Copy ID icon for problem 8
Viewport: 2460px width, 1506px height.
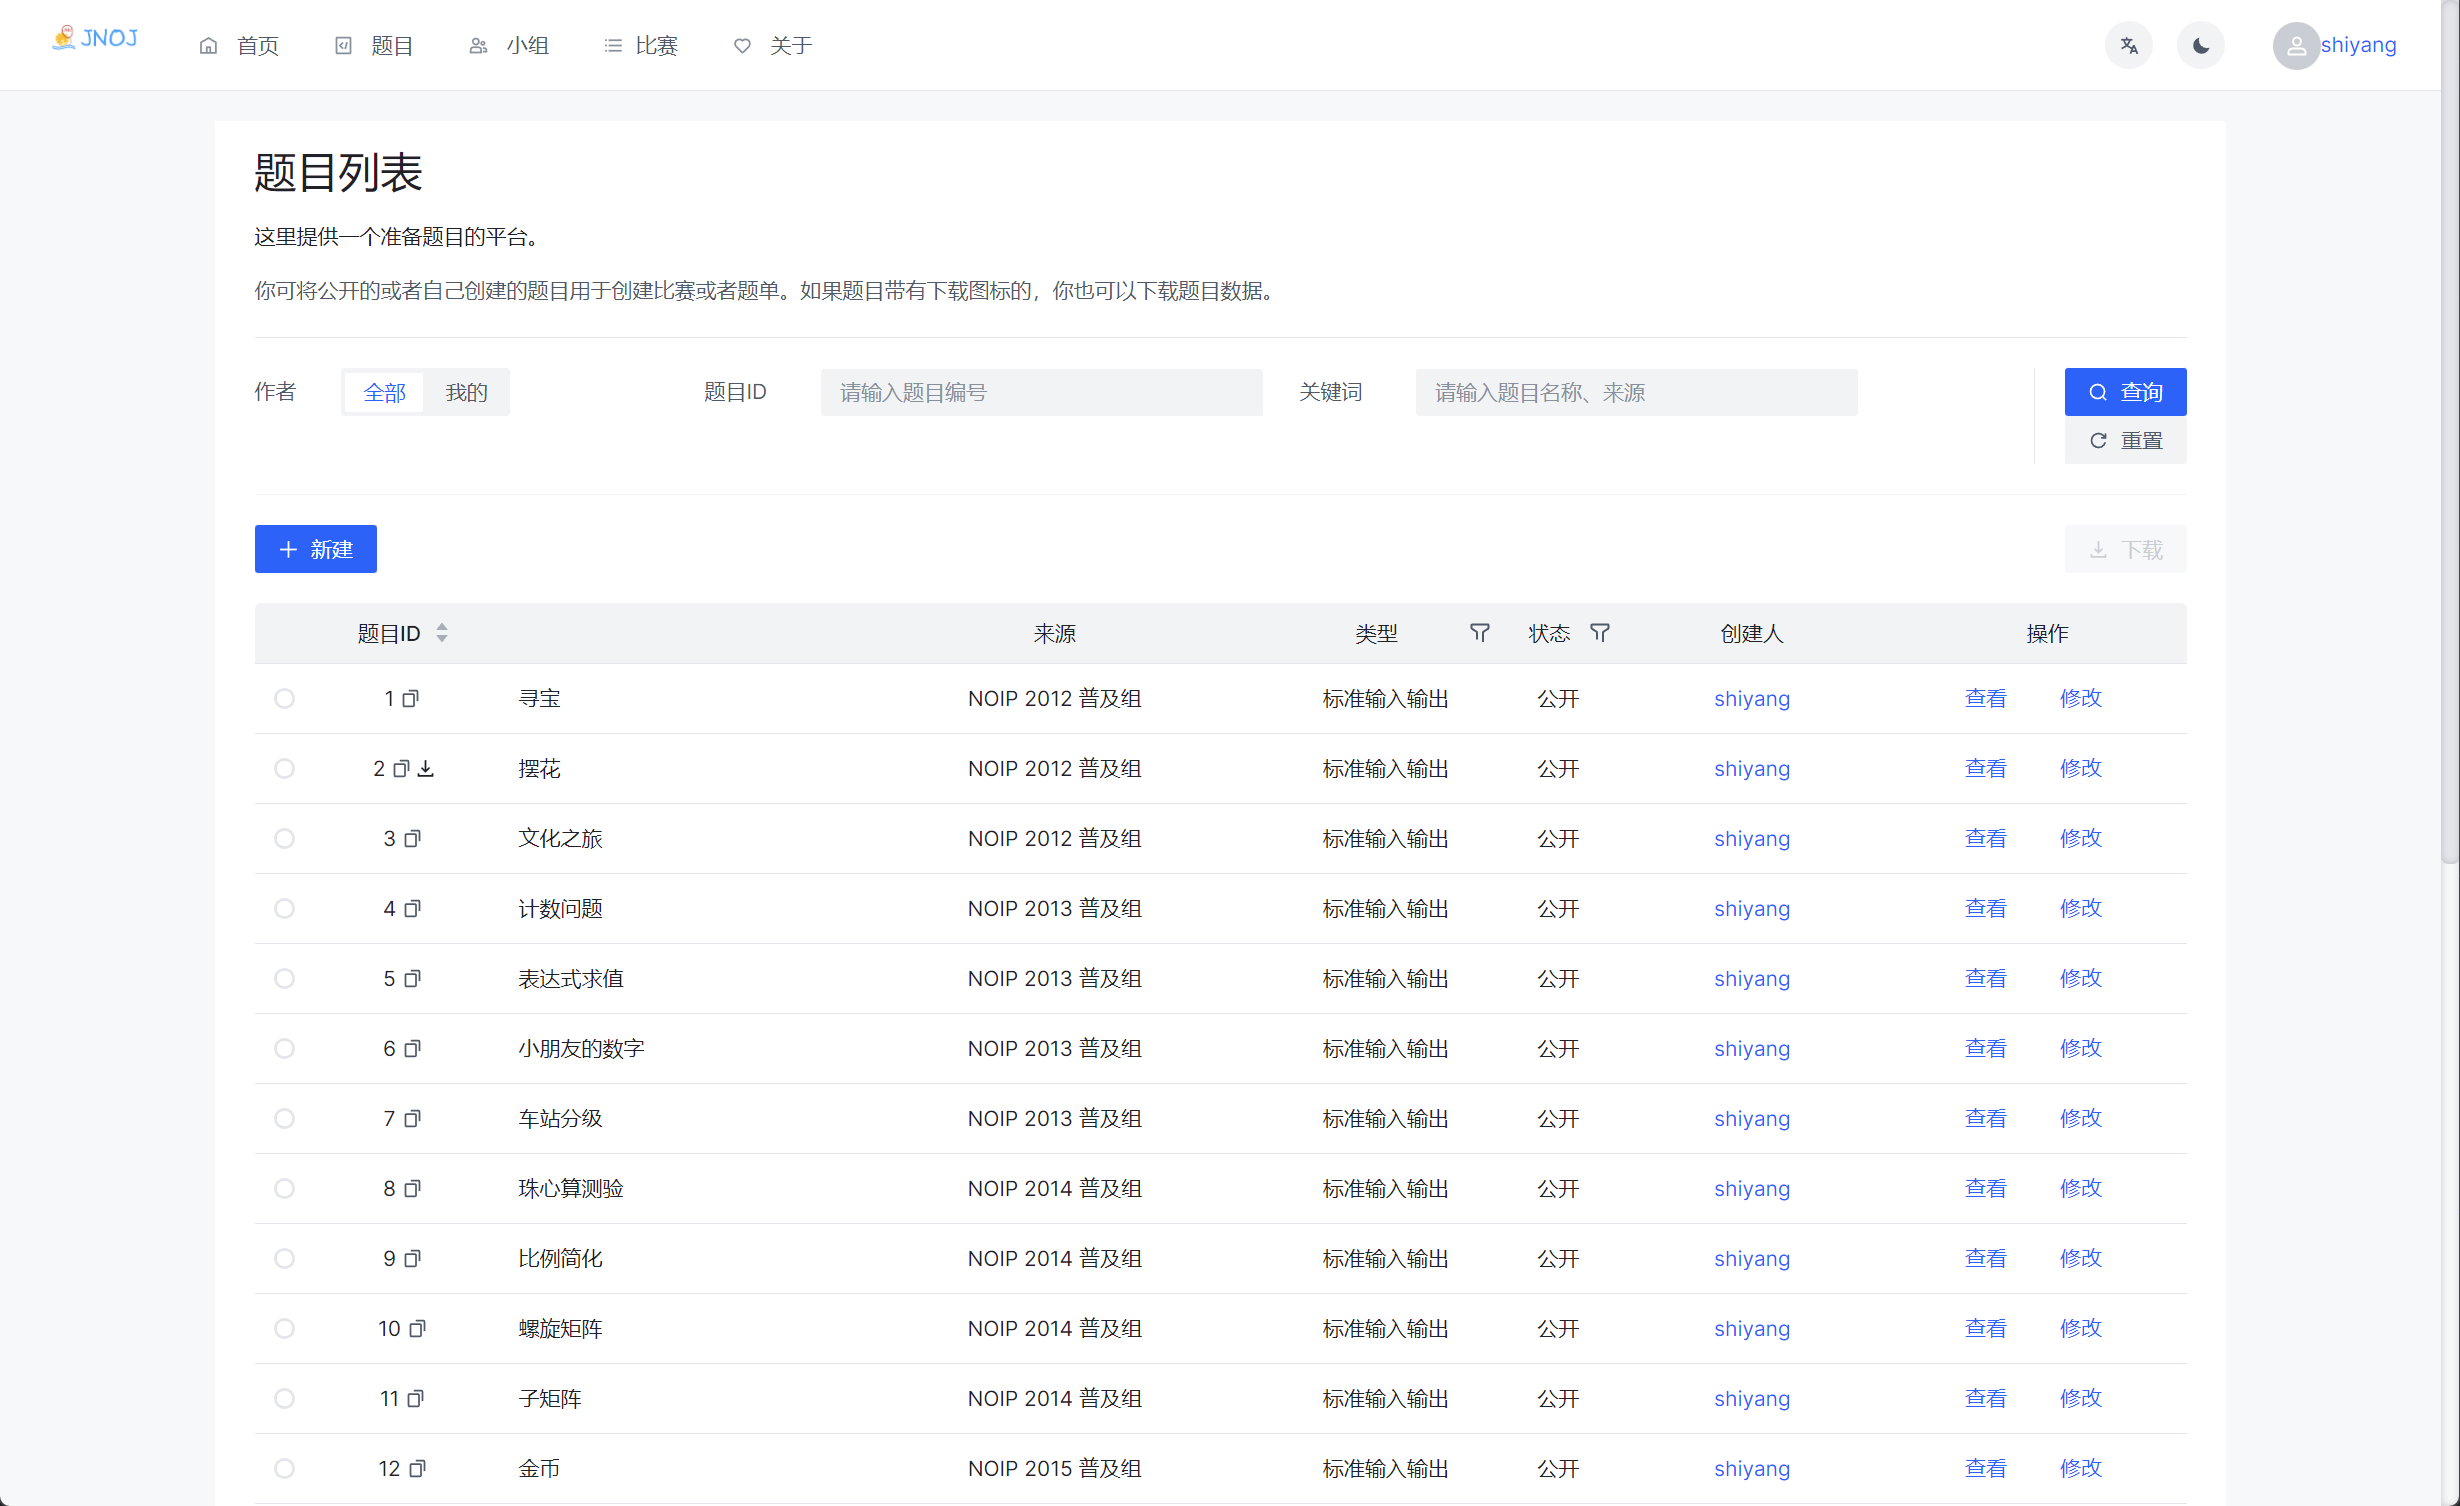point(412,1188)
